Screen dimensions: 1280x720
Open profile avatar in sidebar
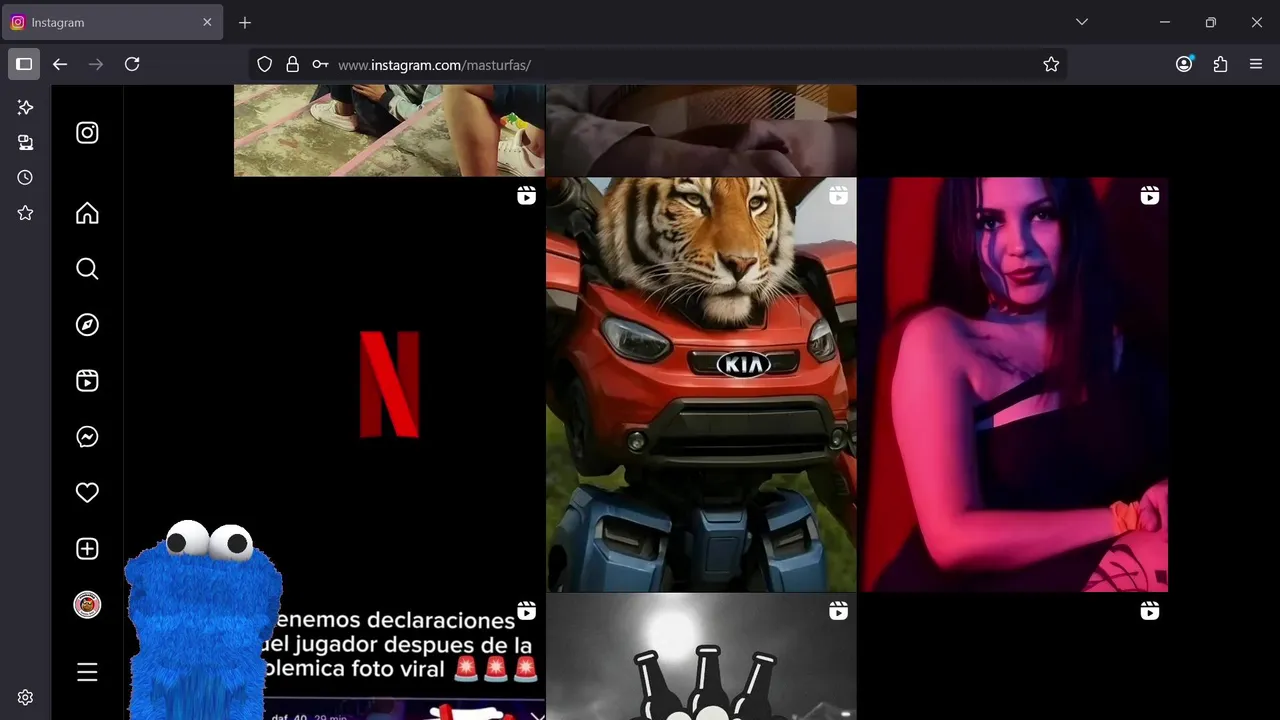coord(87,605)
